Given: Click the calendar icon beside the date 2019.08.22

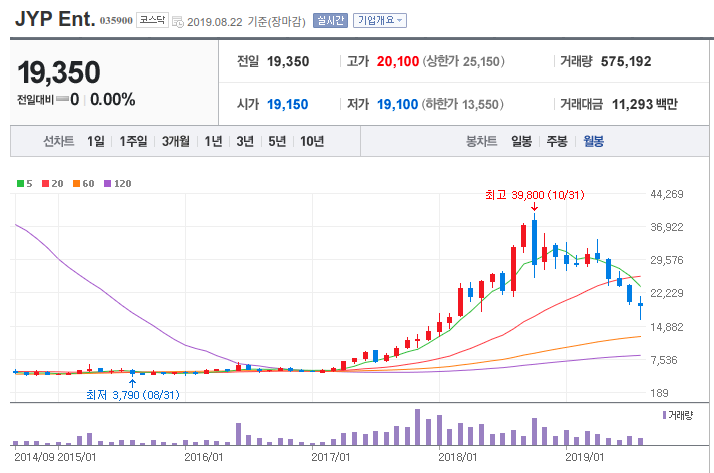Looking at the screenshot, I should (x=178, y=21).
